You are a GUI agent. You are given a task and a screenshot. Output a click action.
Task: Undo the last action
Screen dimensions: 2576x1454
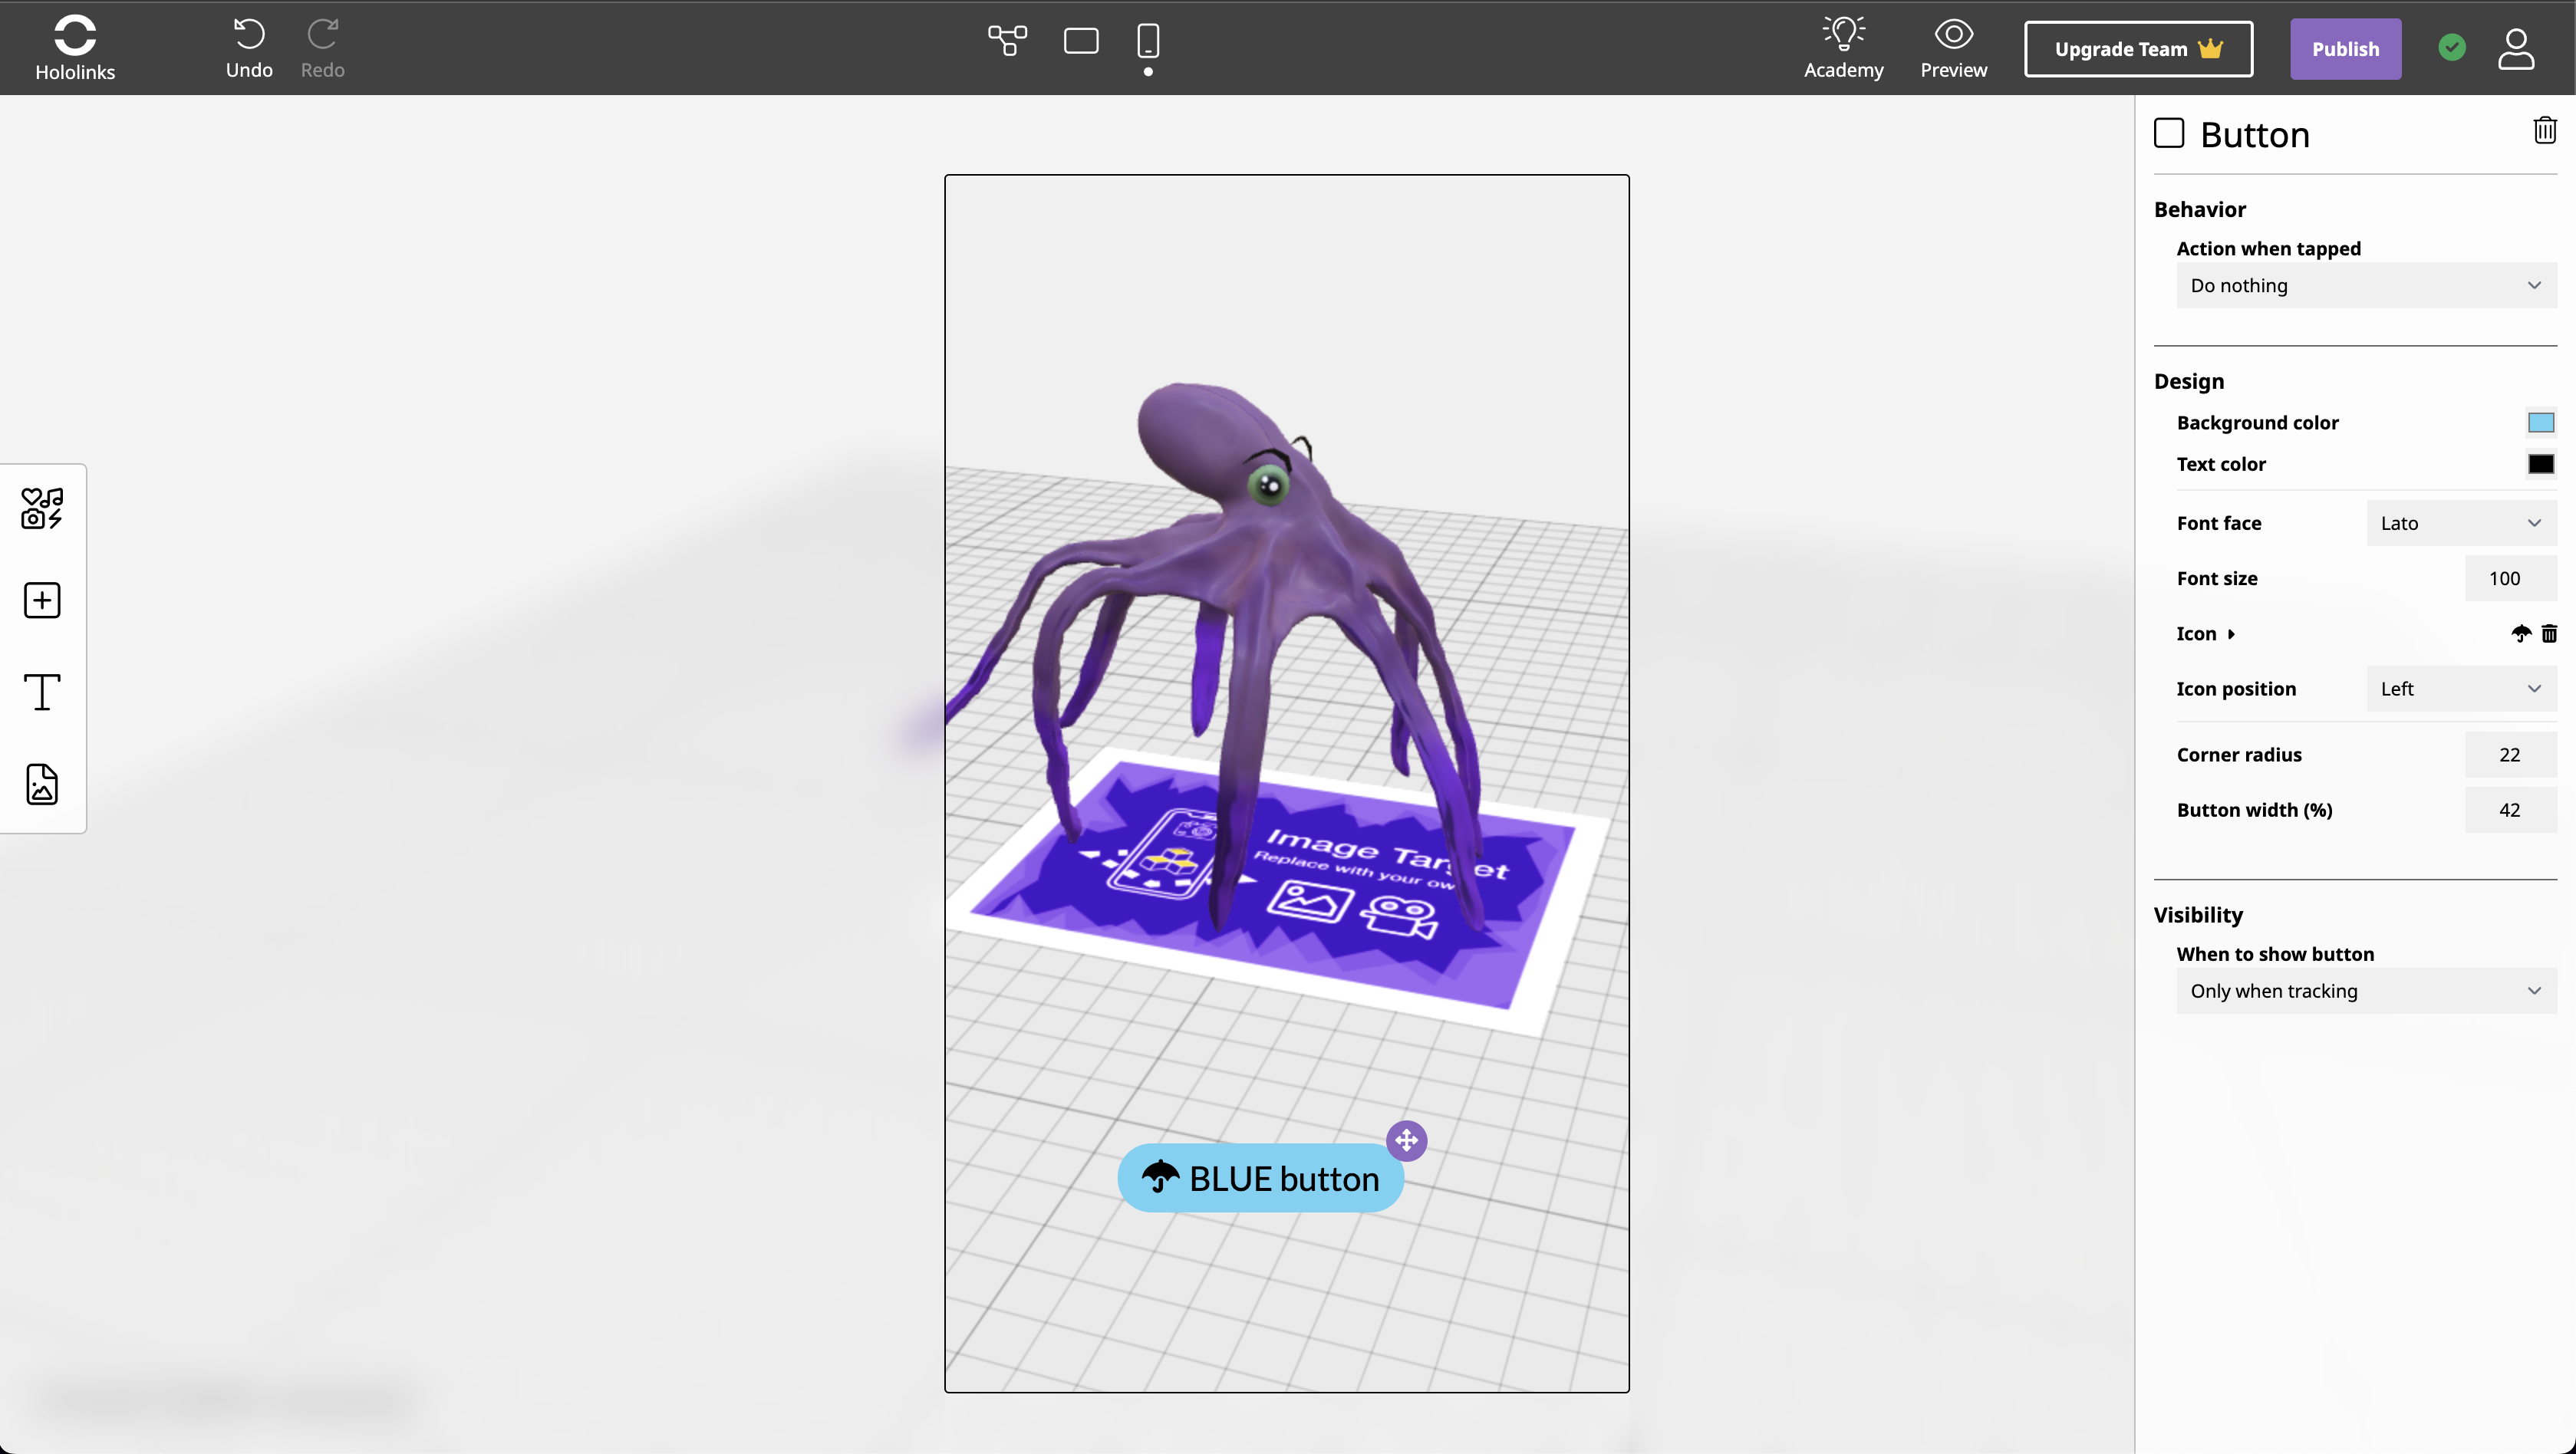[249, 47]
